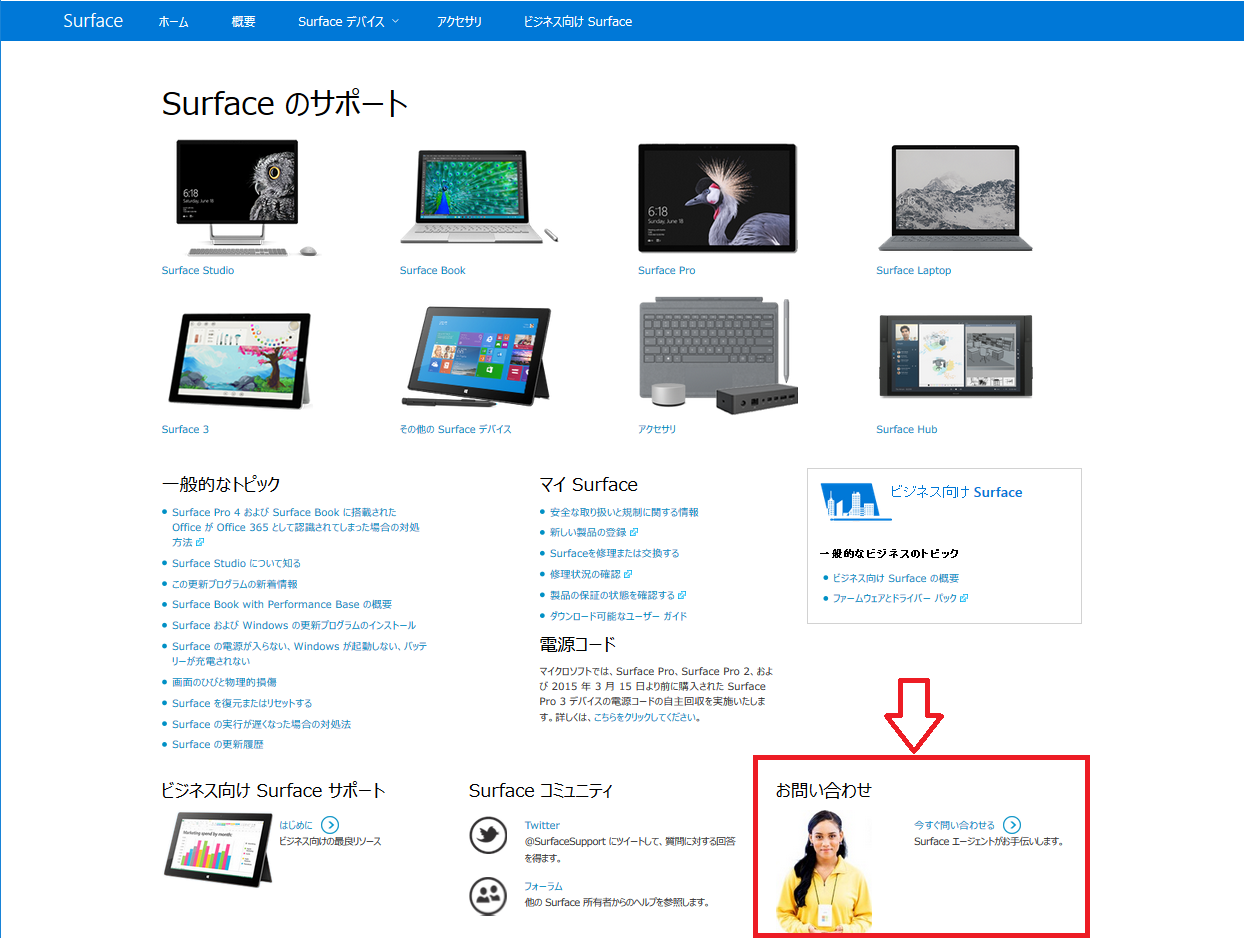Viewport: 1244px width, 938px height.
Task: Open Surface の更新履歴 link
Action: 218,744
